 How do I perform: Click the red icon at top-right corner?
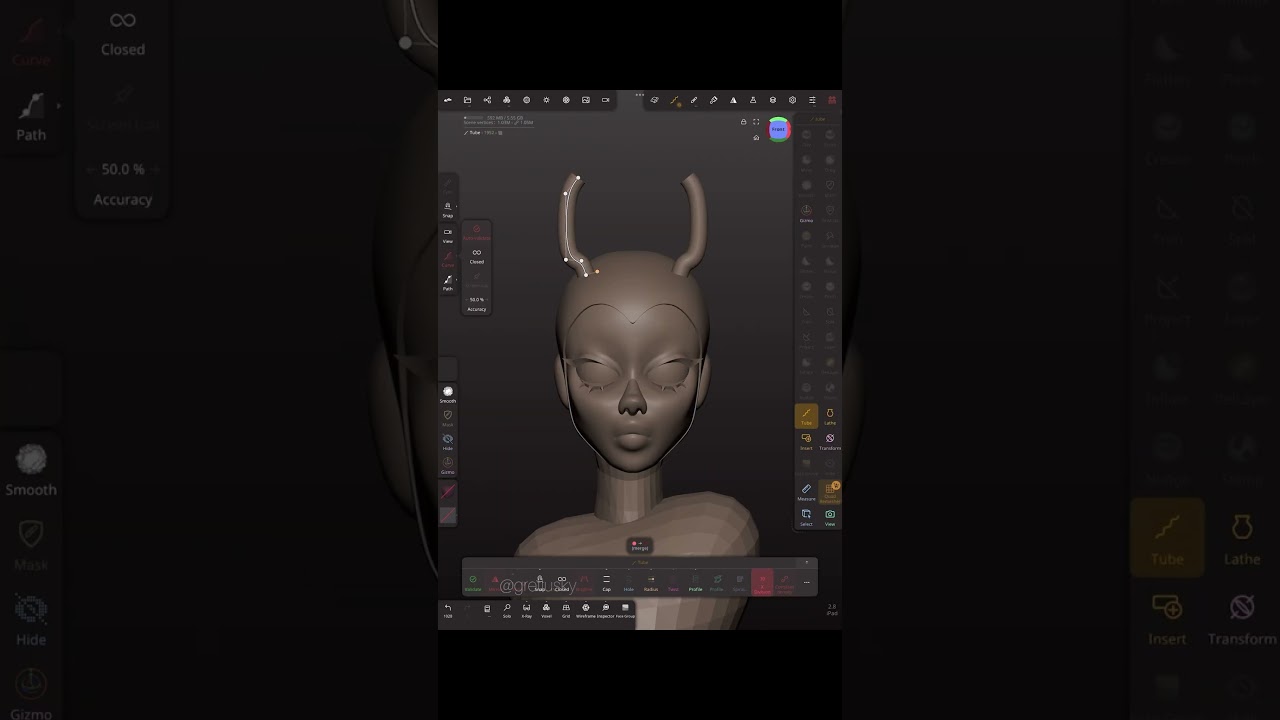(x=831, y=100)
